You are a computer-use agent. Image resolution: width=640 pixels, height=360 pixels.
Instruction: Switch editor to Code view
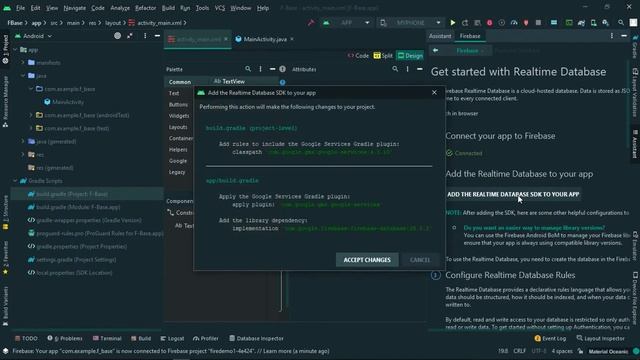click(358, 56)
